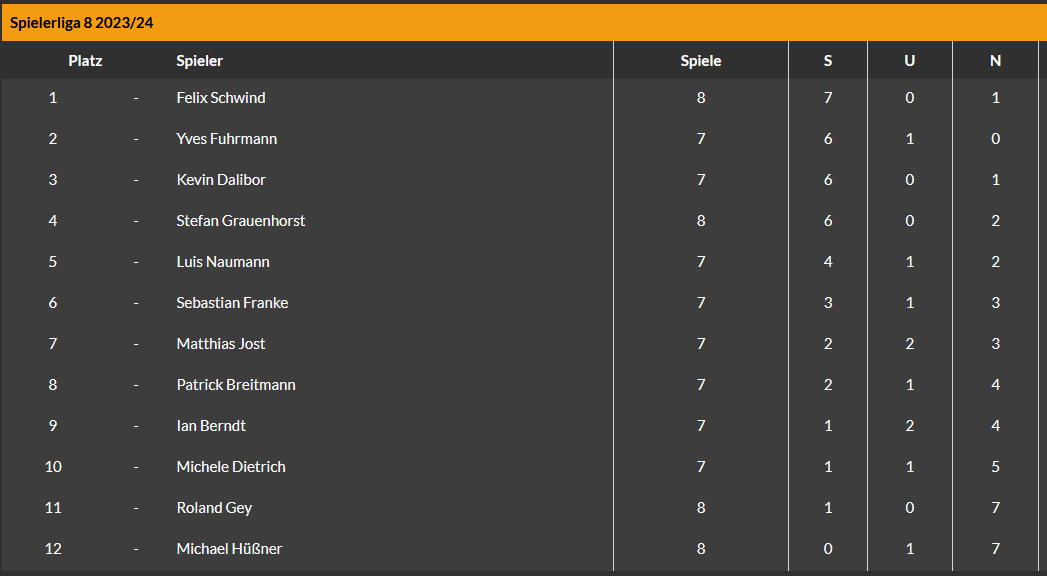
Task: Open Sebastian Franke's entry
Action: coord(232,302)
